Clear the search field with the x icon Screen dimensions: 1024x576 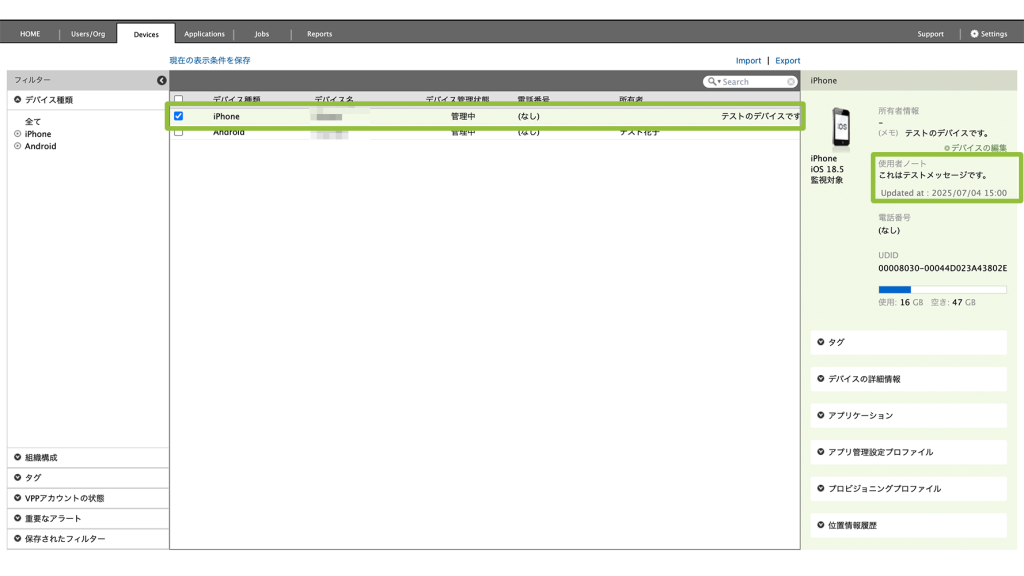pyautogui.click(x=791, y=82)
